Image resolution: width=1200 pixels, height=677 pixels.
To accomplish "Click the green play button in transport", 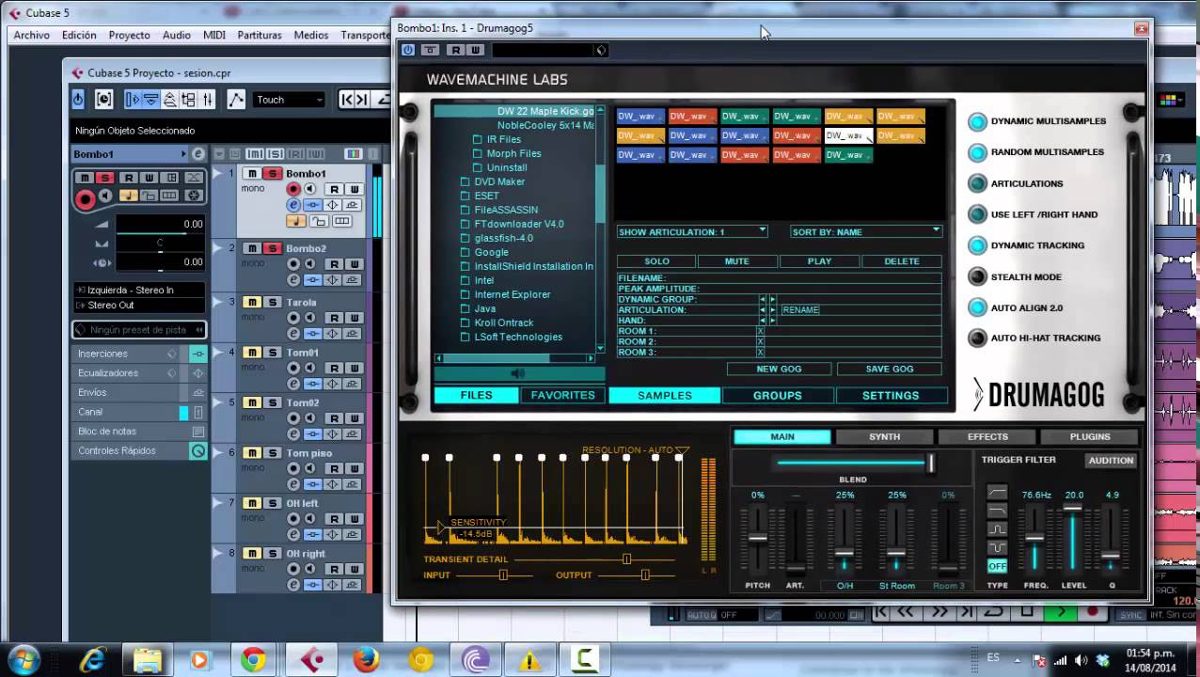I will [x=1059, y=612].
